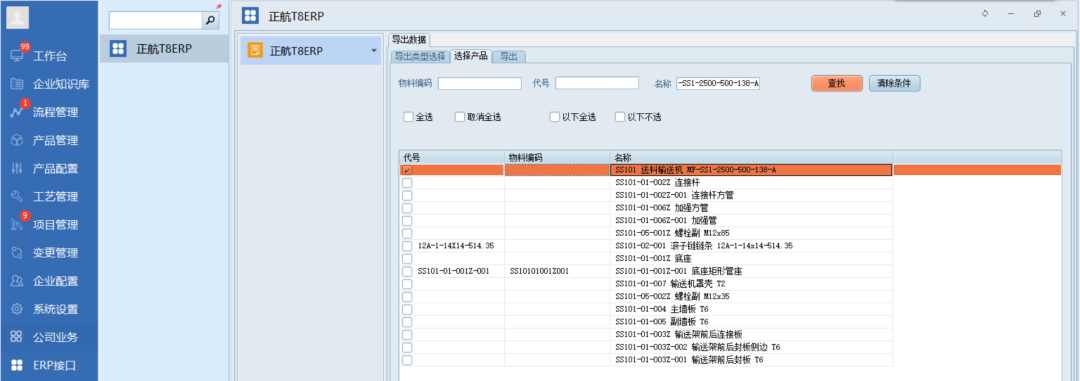The width and height of the screenshot is (1080, 381).
Task: Check the 底座矩形管座 row checkbox
Action: click(x=408, y=271)
